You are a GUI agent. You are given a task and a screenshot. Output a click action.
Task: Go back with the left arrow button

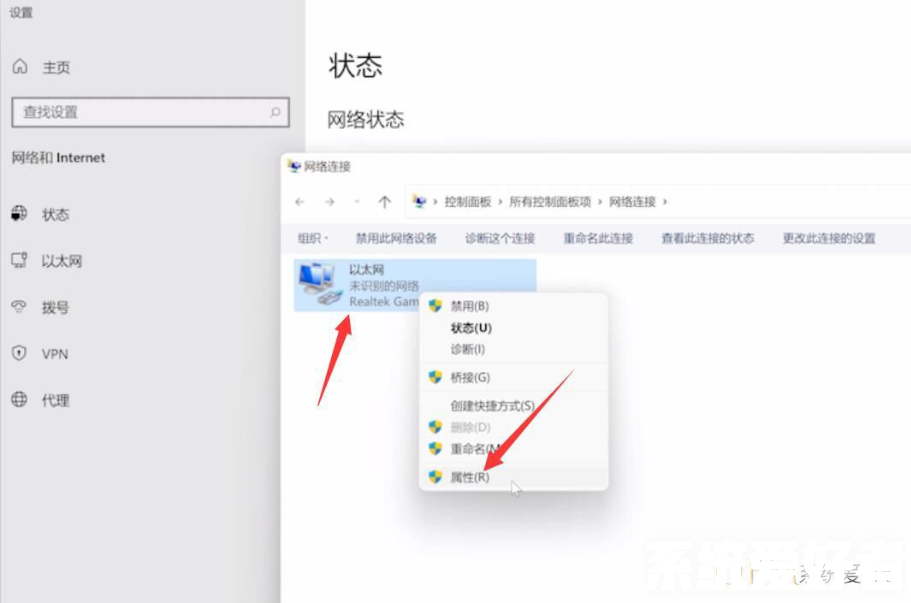click(x=300, y=202)
